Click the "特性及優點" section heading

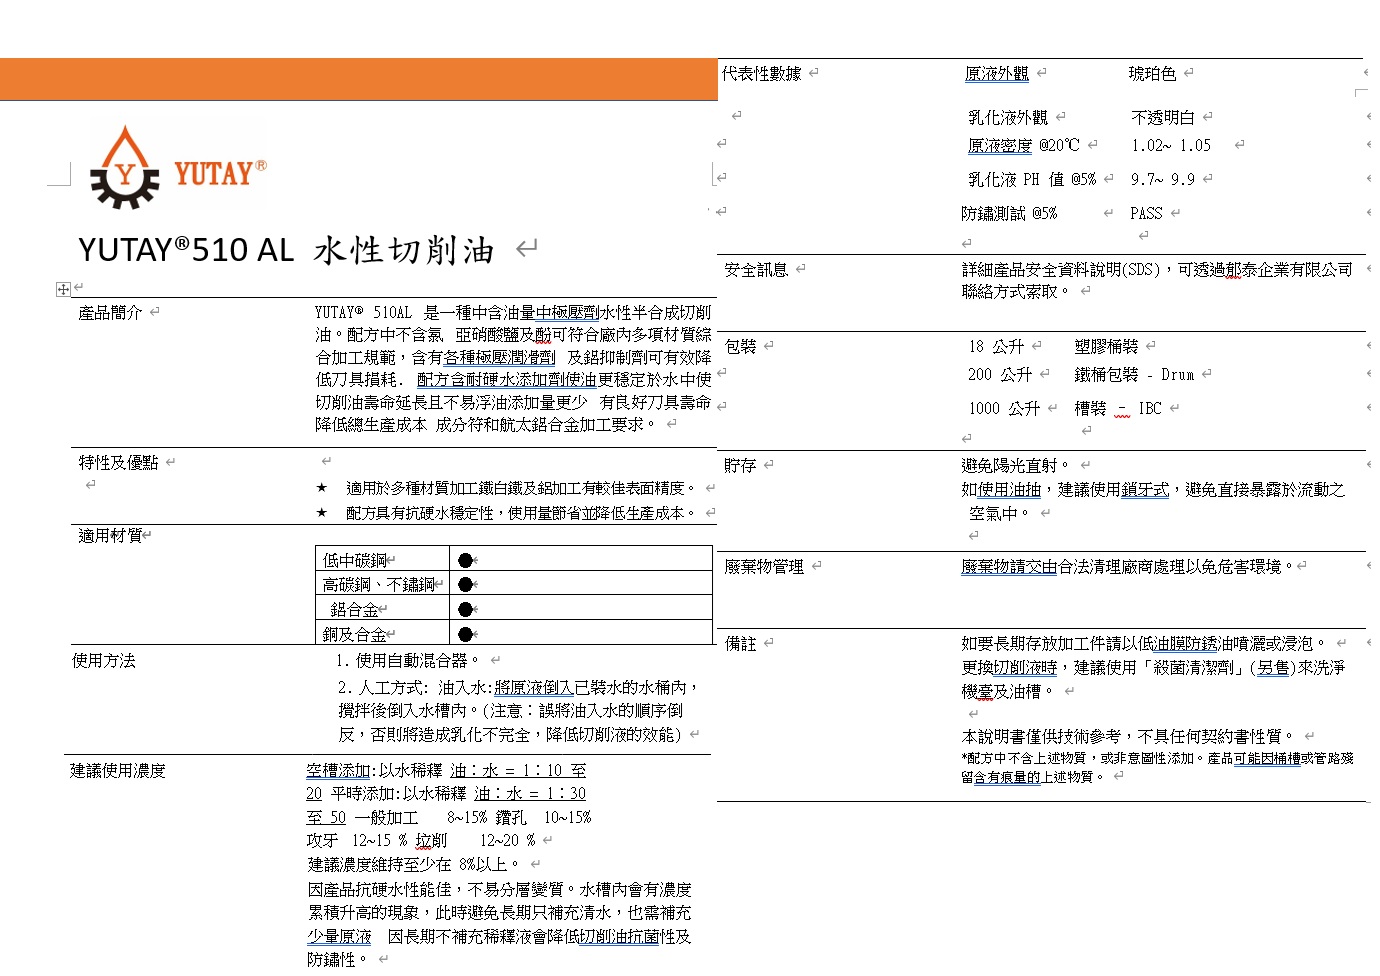coord(118,462)
